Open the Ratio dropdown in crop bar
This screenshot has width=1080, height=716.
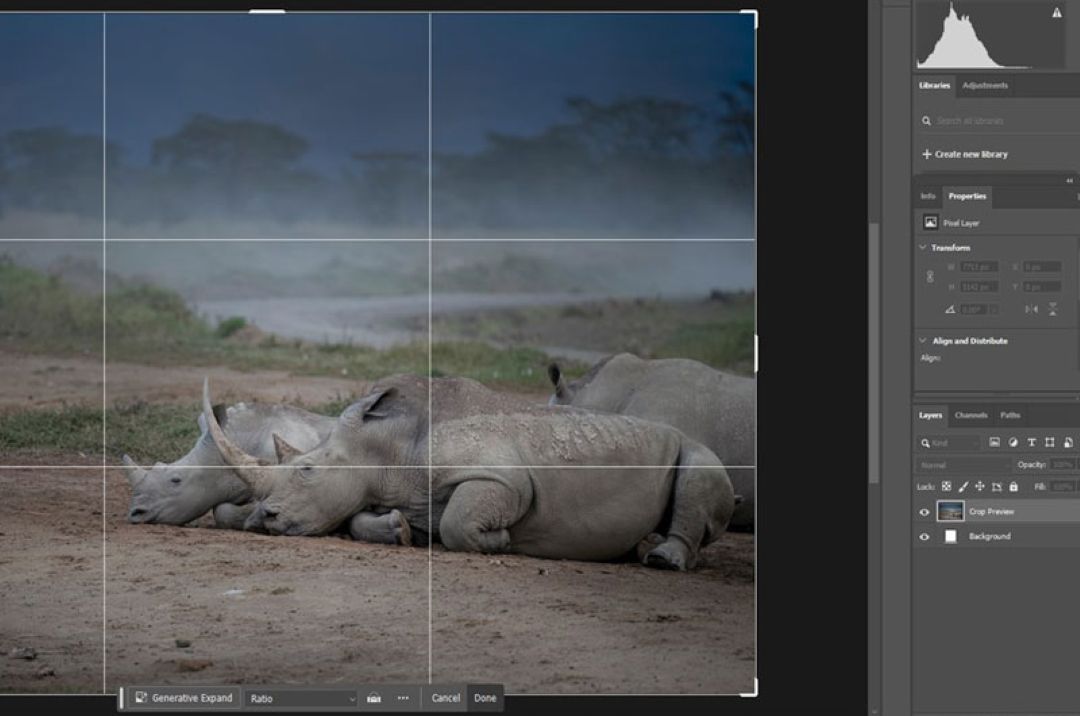tap(301, 698)
